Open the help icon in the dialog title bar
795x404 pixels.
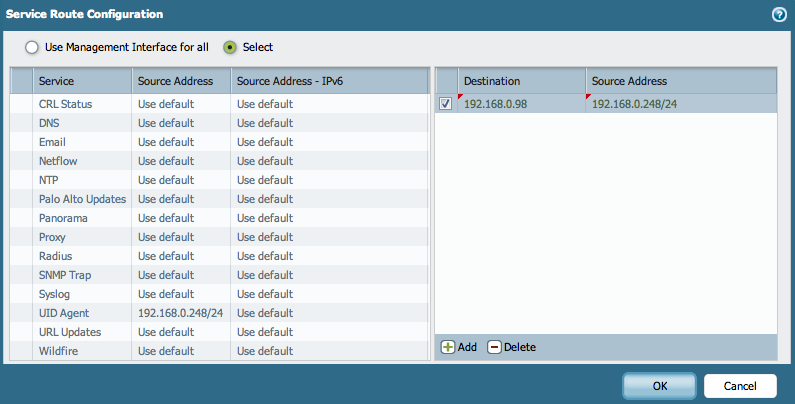coord(779,15)
